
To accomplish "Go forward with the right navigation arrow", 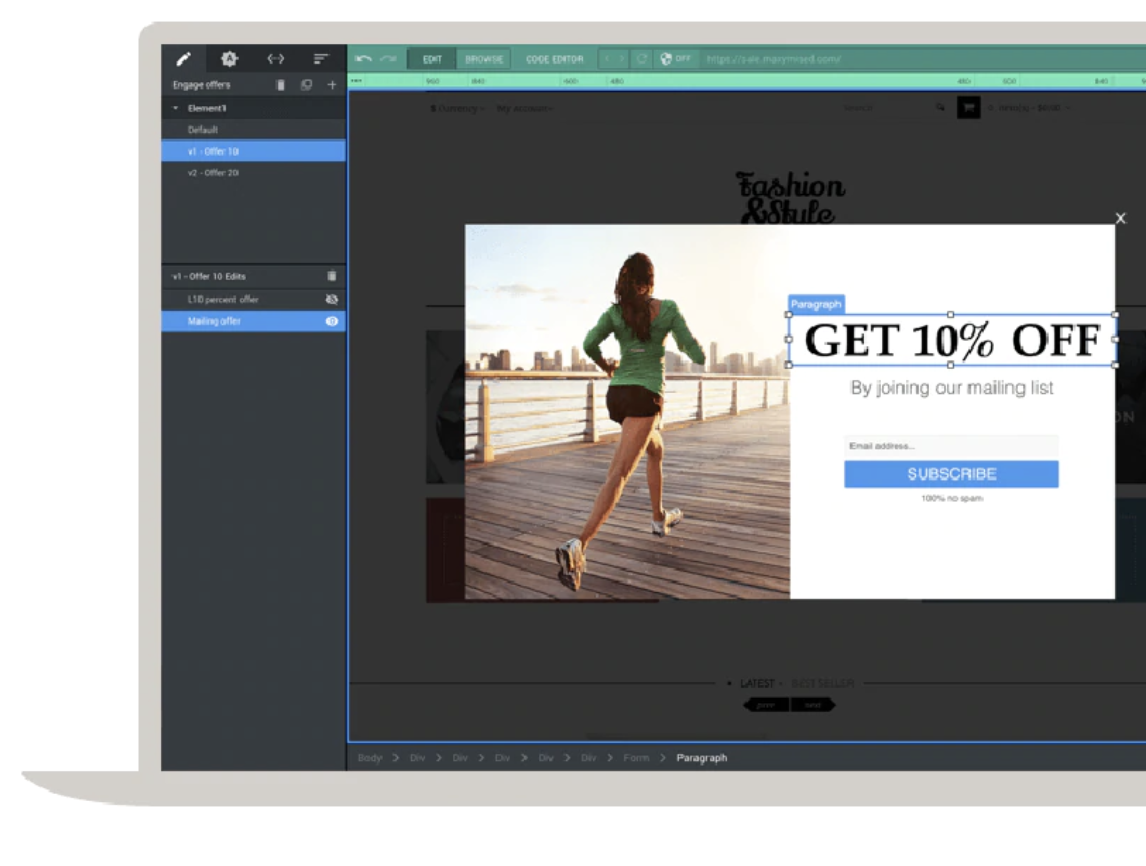I will [622, 58].
